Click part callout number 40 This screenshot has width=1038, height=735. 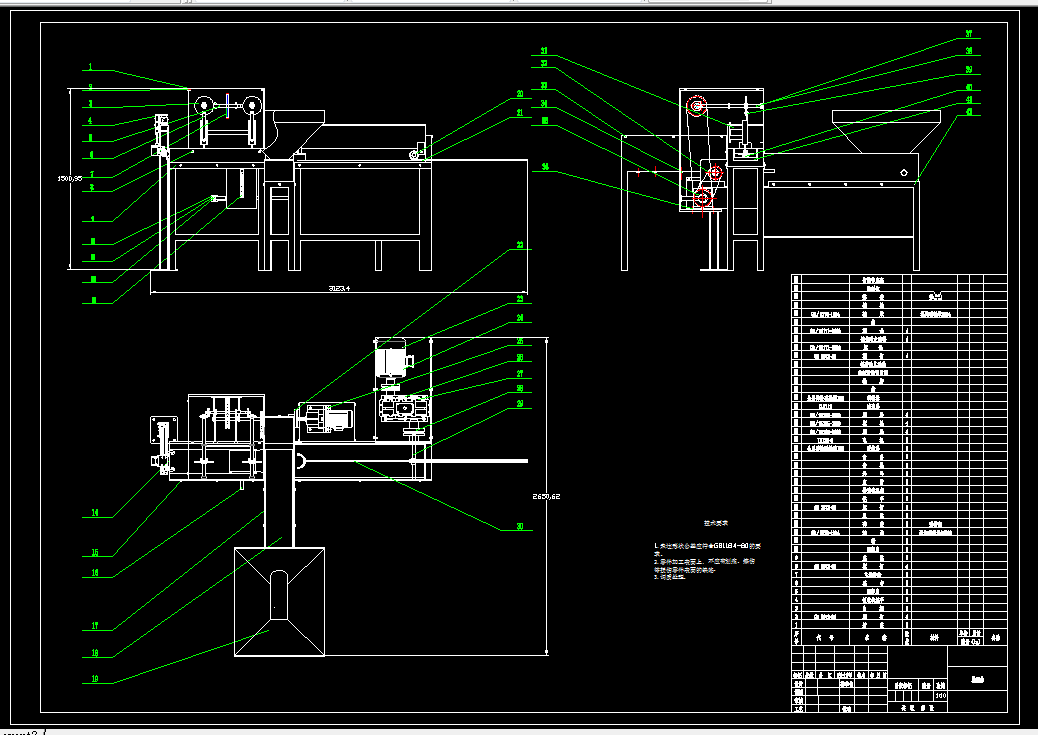tap(968, 87)
